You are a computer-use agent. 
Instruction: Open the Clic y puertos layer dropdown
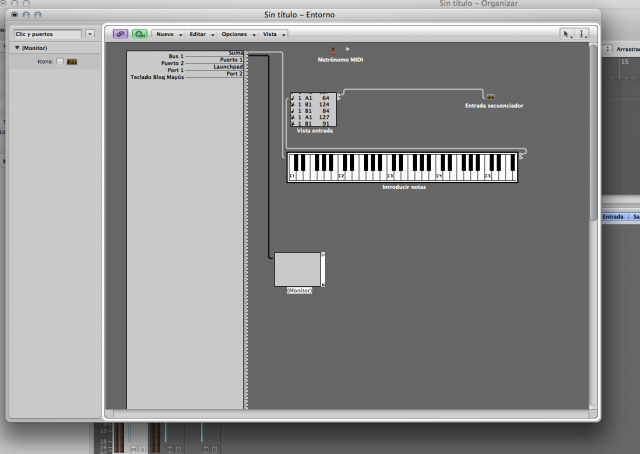pyautogui.click(x=46, y=34)
